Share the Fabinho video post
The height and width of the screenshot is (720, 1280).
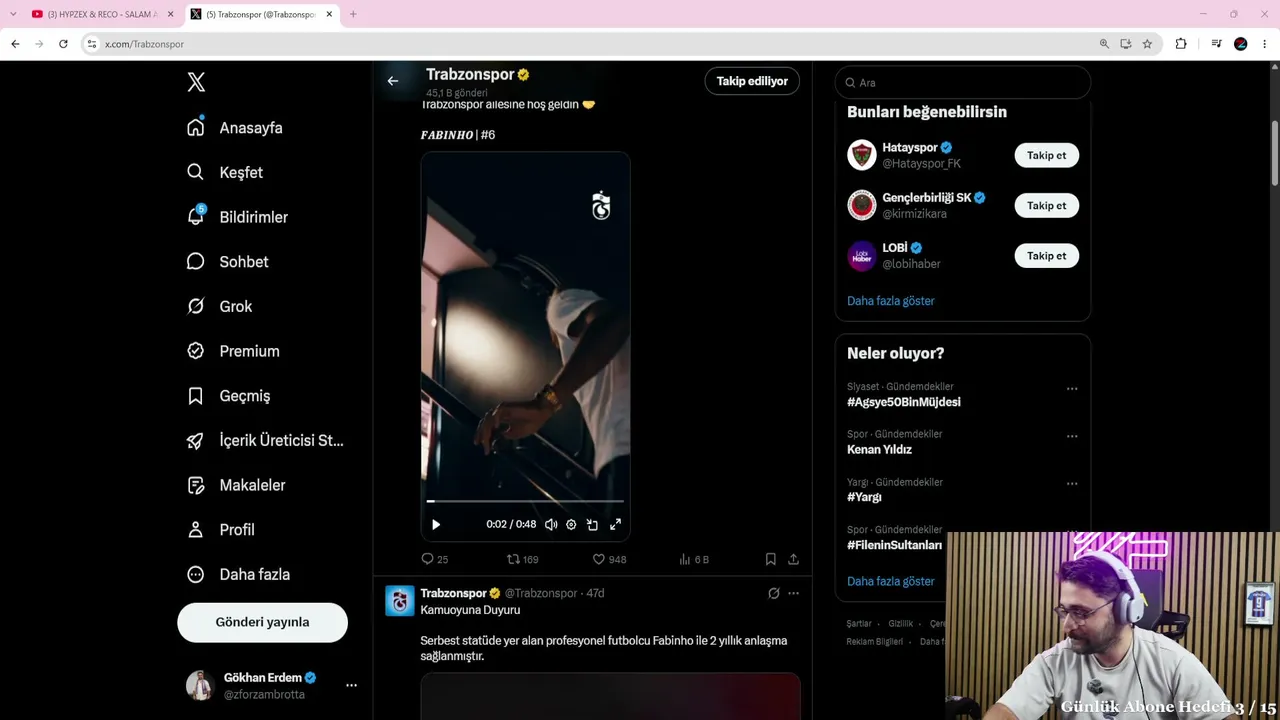[x=793, y=559]
